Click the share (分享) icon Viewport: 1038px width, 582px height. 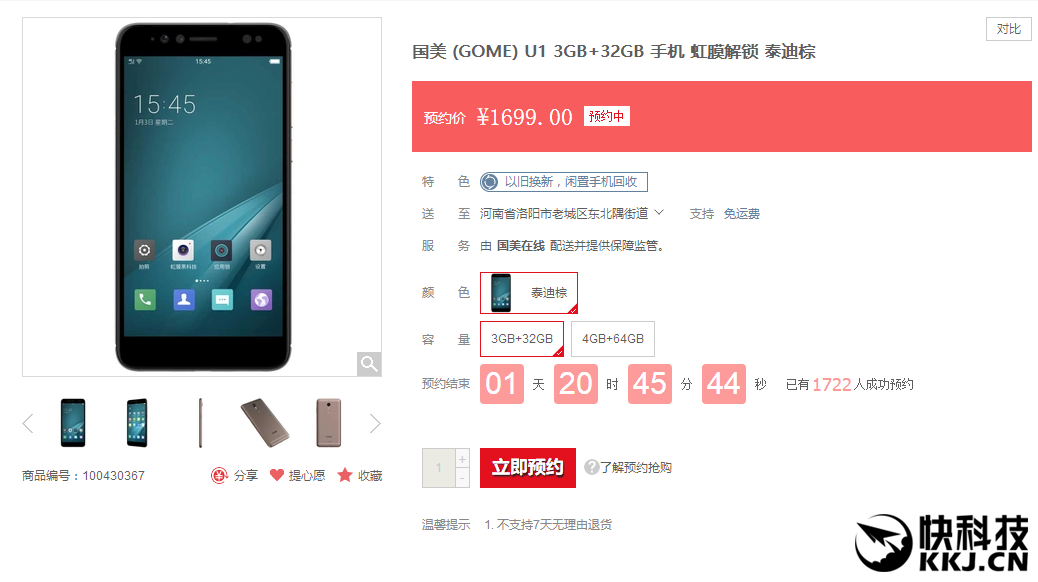point(219,475)
